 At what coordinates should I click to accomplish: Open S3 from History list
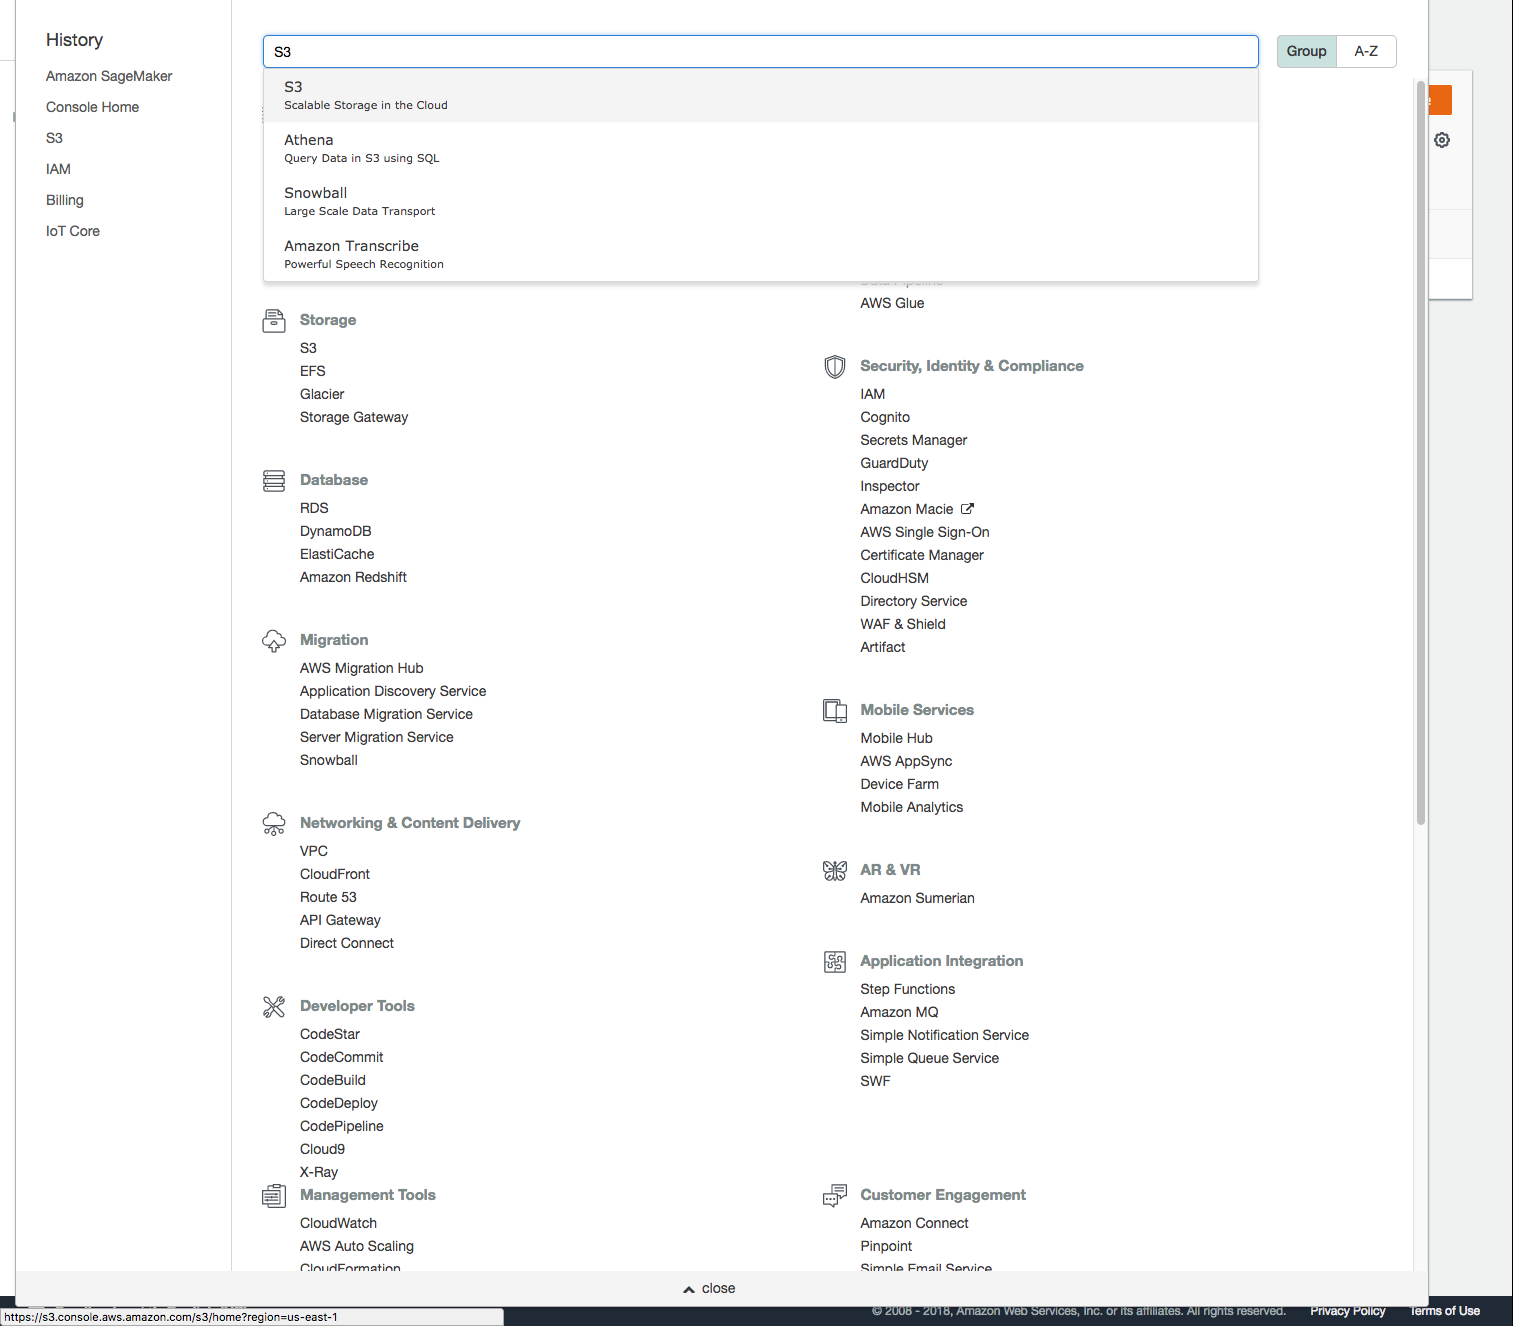click(x=54, y=138)
